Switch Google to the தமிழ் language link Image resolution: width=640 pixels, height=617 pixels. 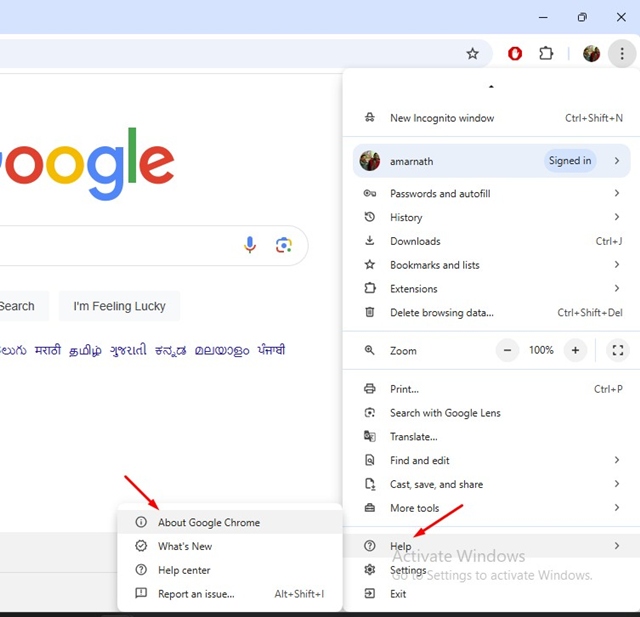[85, 350]
